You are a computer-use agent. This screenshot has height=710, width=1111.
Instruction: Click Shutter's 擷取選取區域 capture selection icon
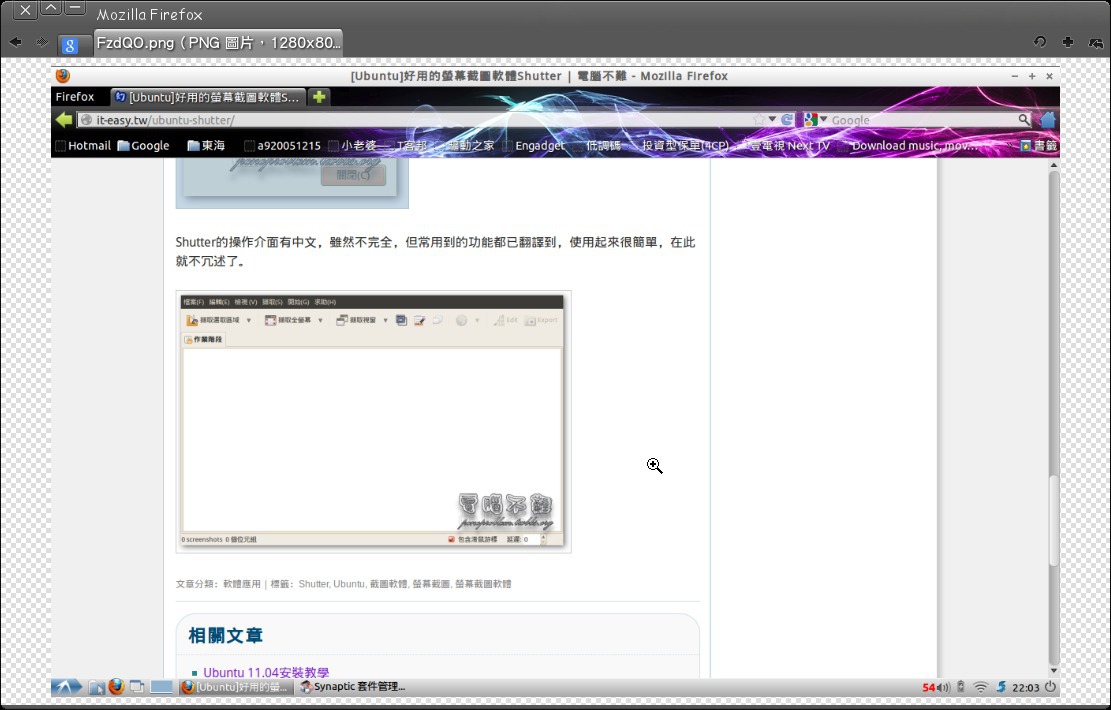[x=191, y=320]
